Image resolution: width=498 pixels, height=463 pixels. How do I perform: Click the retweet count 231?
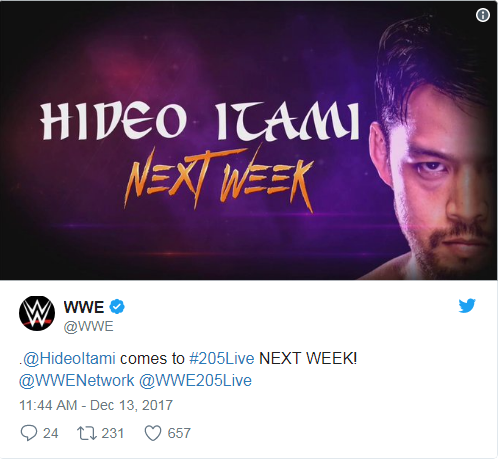click(113, 433)
